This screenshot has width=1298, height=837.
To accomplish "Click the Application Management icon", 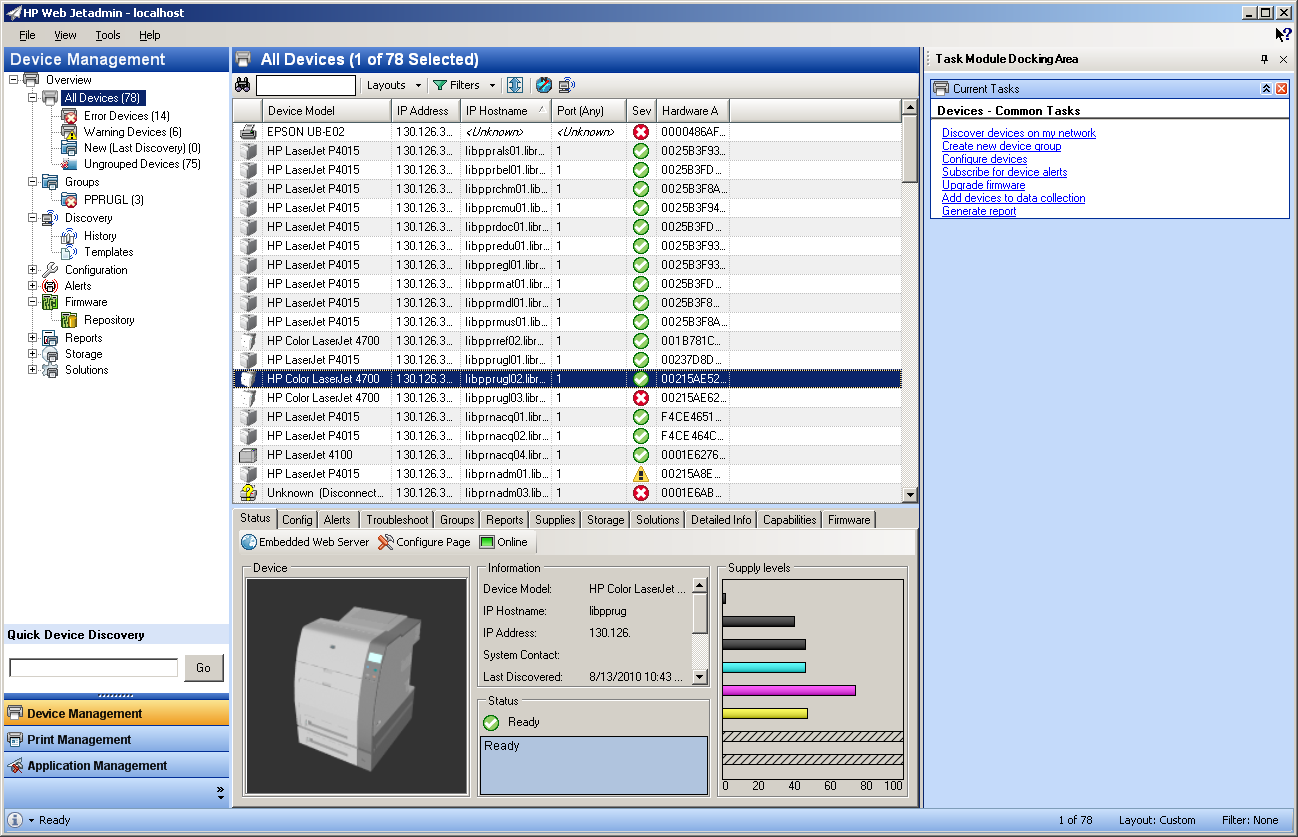I will 15,766.
